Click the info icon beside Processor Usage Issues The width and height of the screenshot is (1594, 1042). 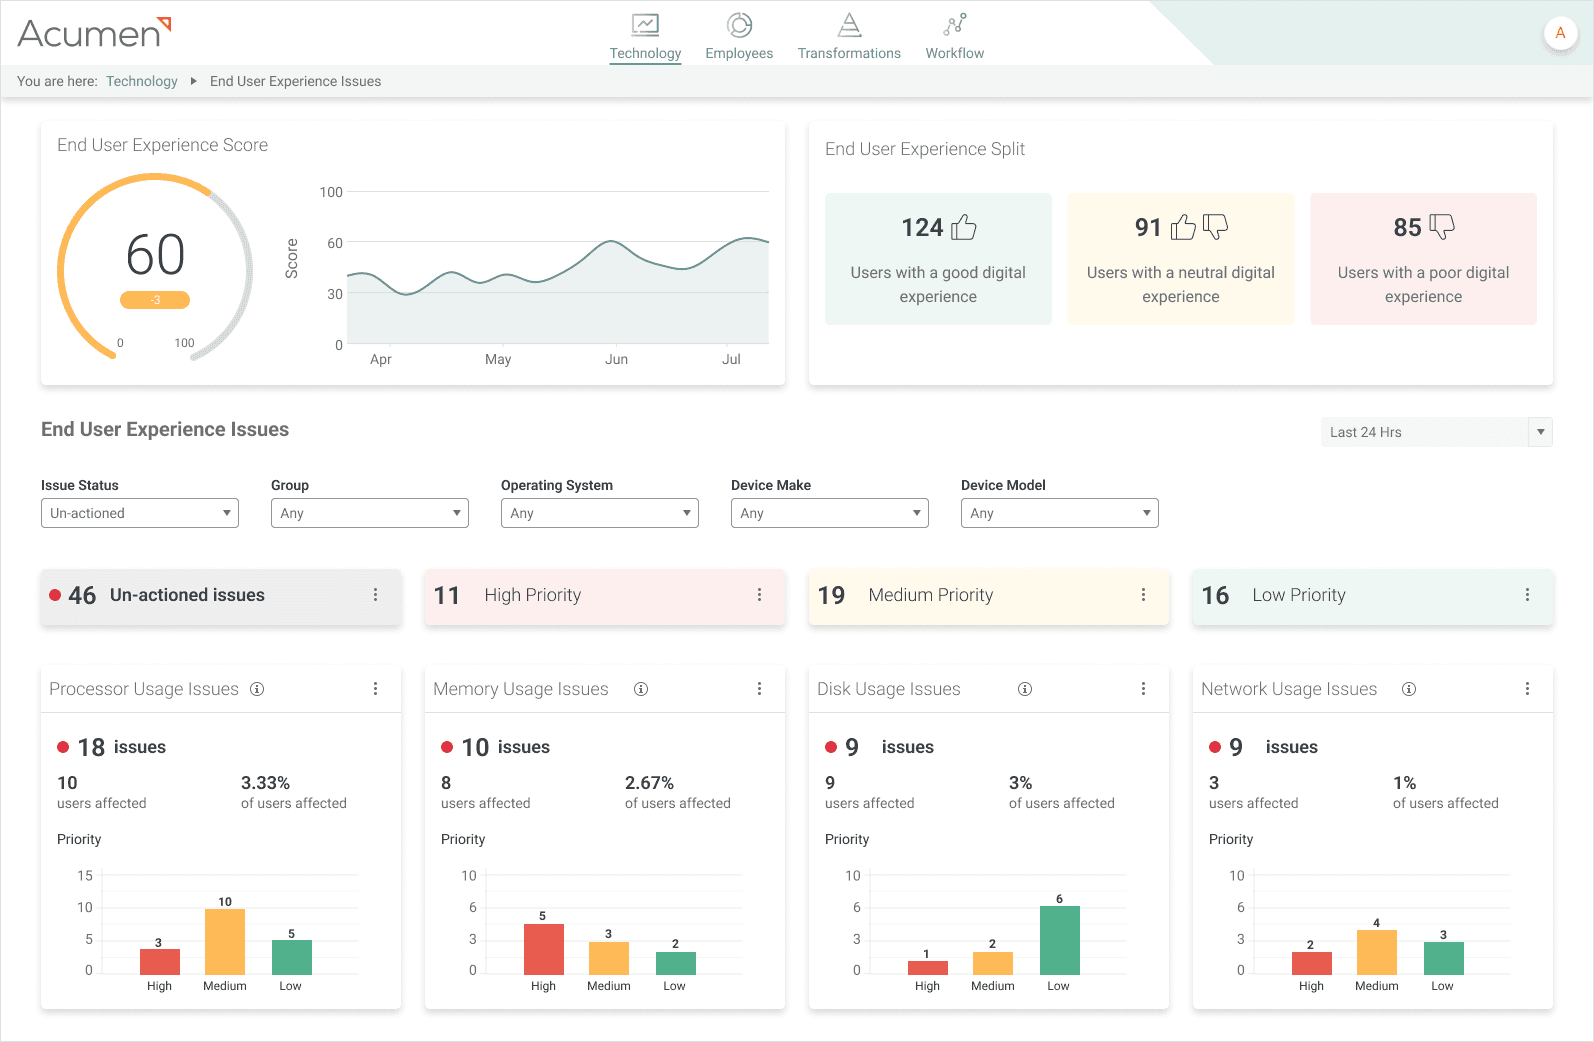click(x=257, y=689)
